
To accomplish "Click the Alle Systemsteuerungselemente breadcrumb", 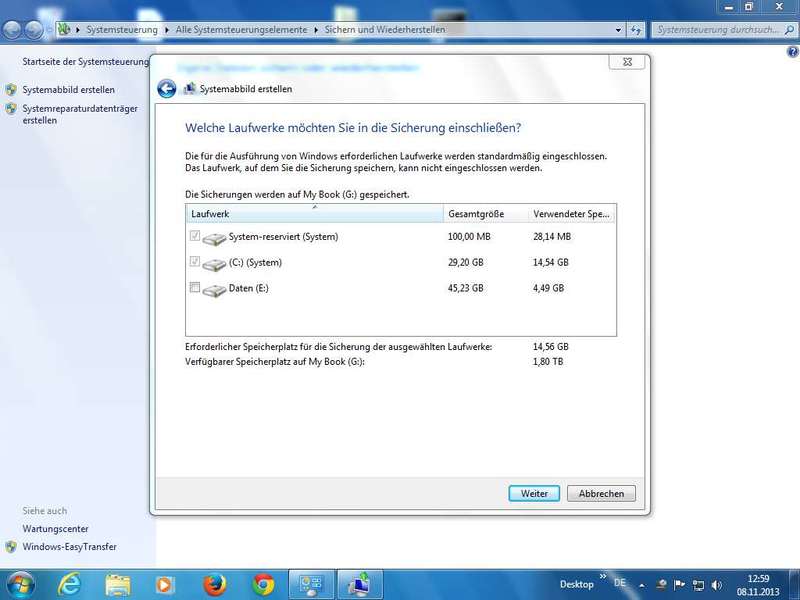I will coord(241,30).
